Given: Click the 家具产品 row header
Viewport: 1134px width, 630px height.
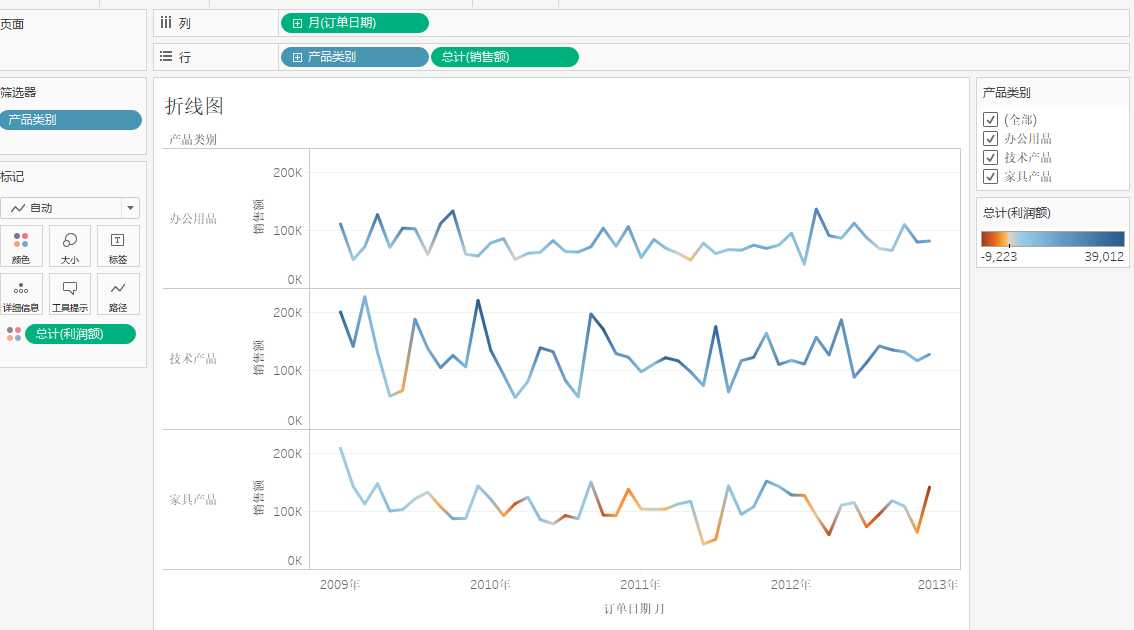Looking at the screenshot, I should click(x=192, y=499).
